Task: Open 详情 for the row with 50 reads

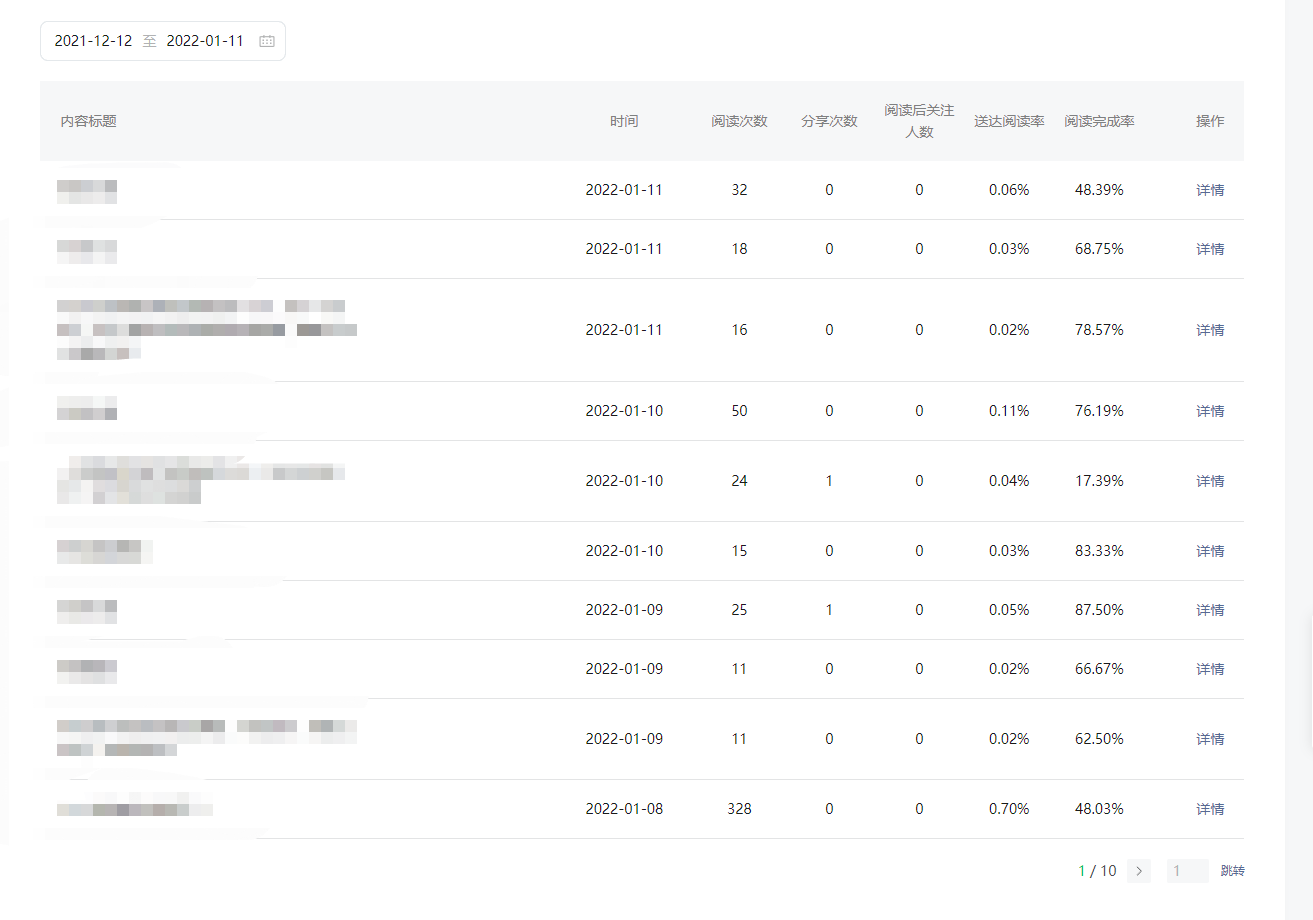Action: (1210, 411)
